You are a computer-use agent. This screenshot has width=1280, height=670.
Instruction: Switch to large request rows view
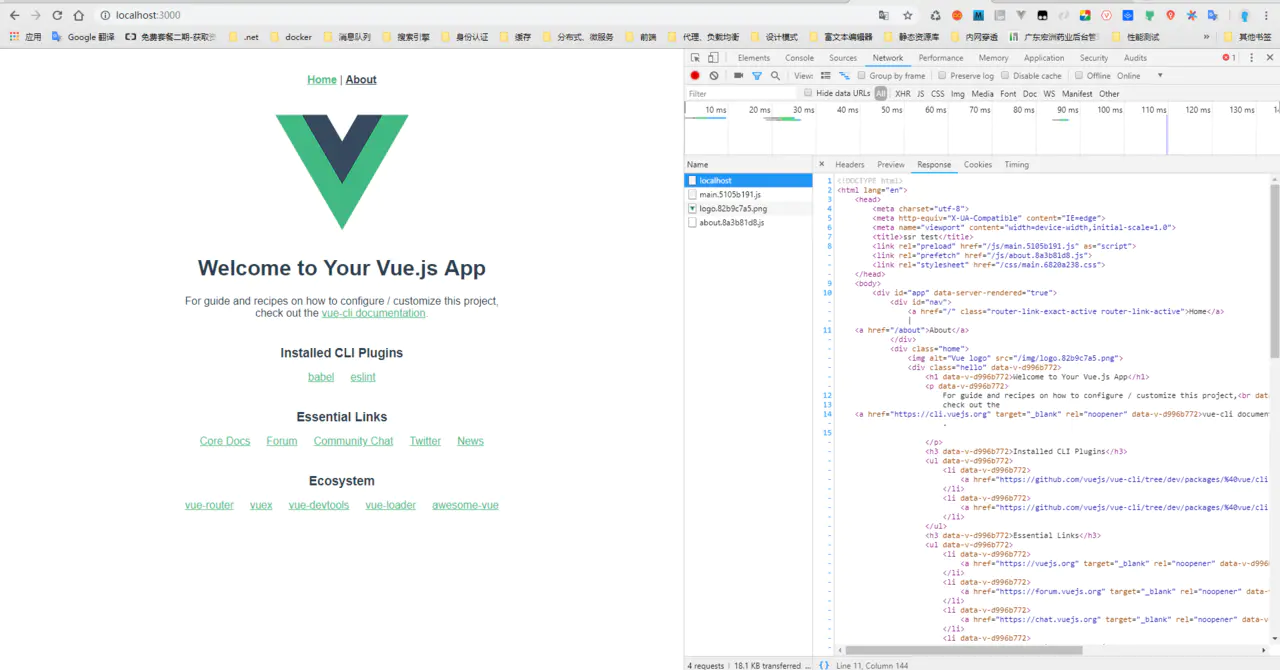827,76
